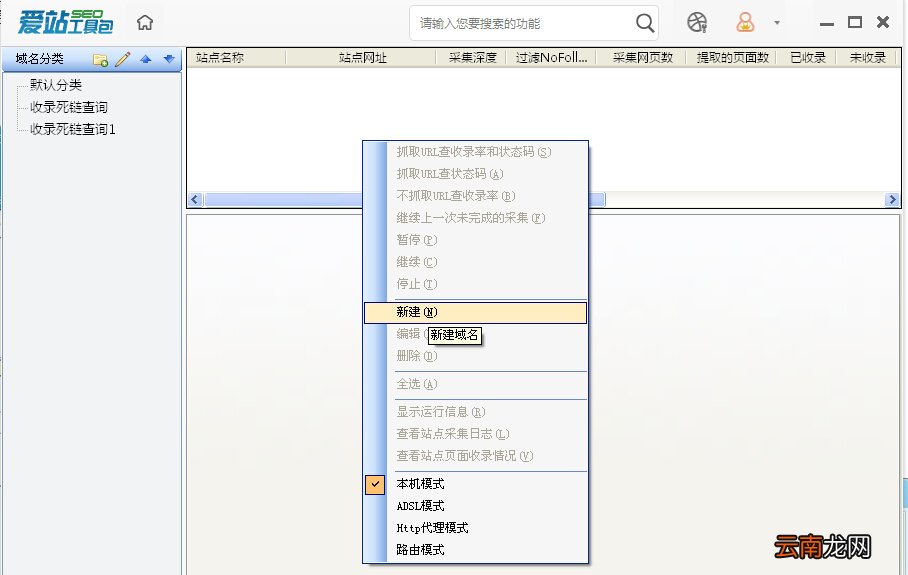Click the 采集深度 column header
Image resolution: width=908 pixels, height=575 pixels.
pyautogui.click(x=472, y=58)
